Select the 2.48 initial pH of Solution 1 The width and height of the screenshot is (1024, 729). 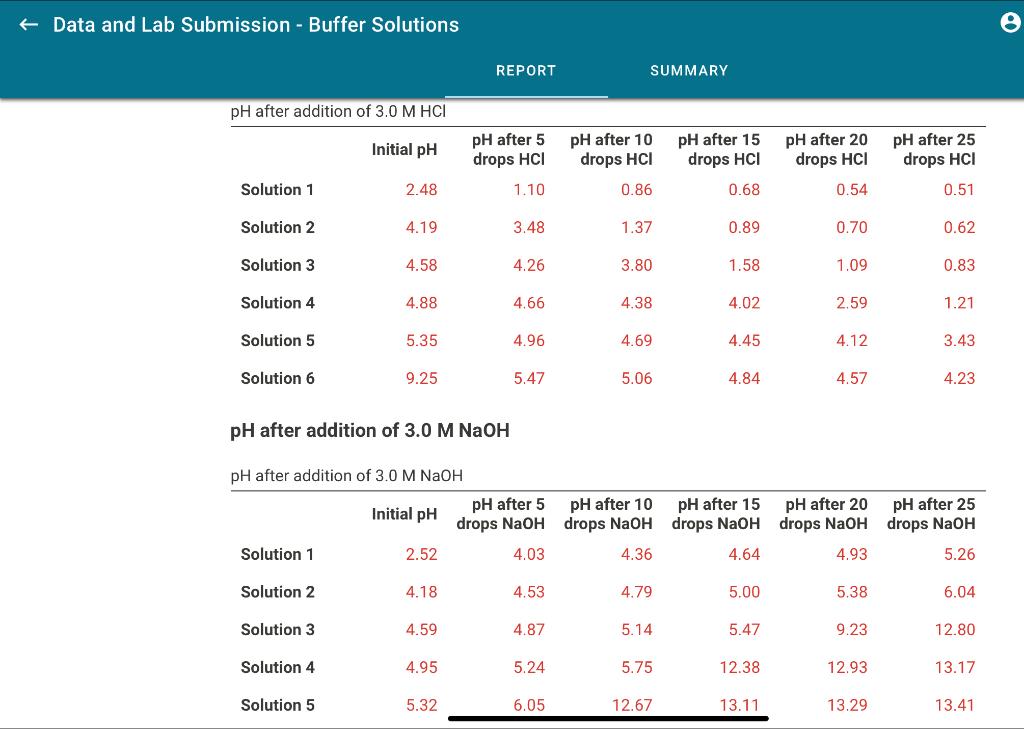pyautogui.click(x=421, y=189)
